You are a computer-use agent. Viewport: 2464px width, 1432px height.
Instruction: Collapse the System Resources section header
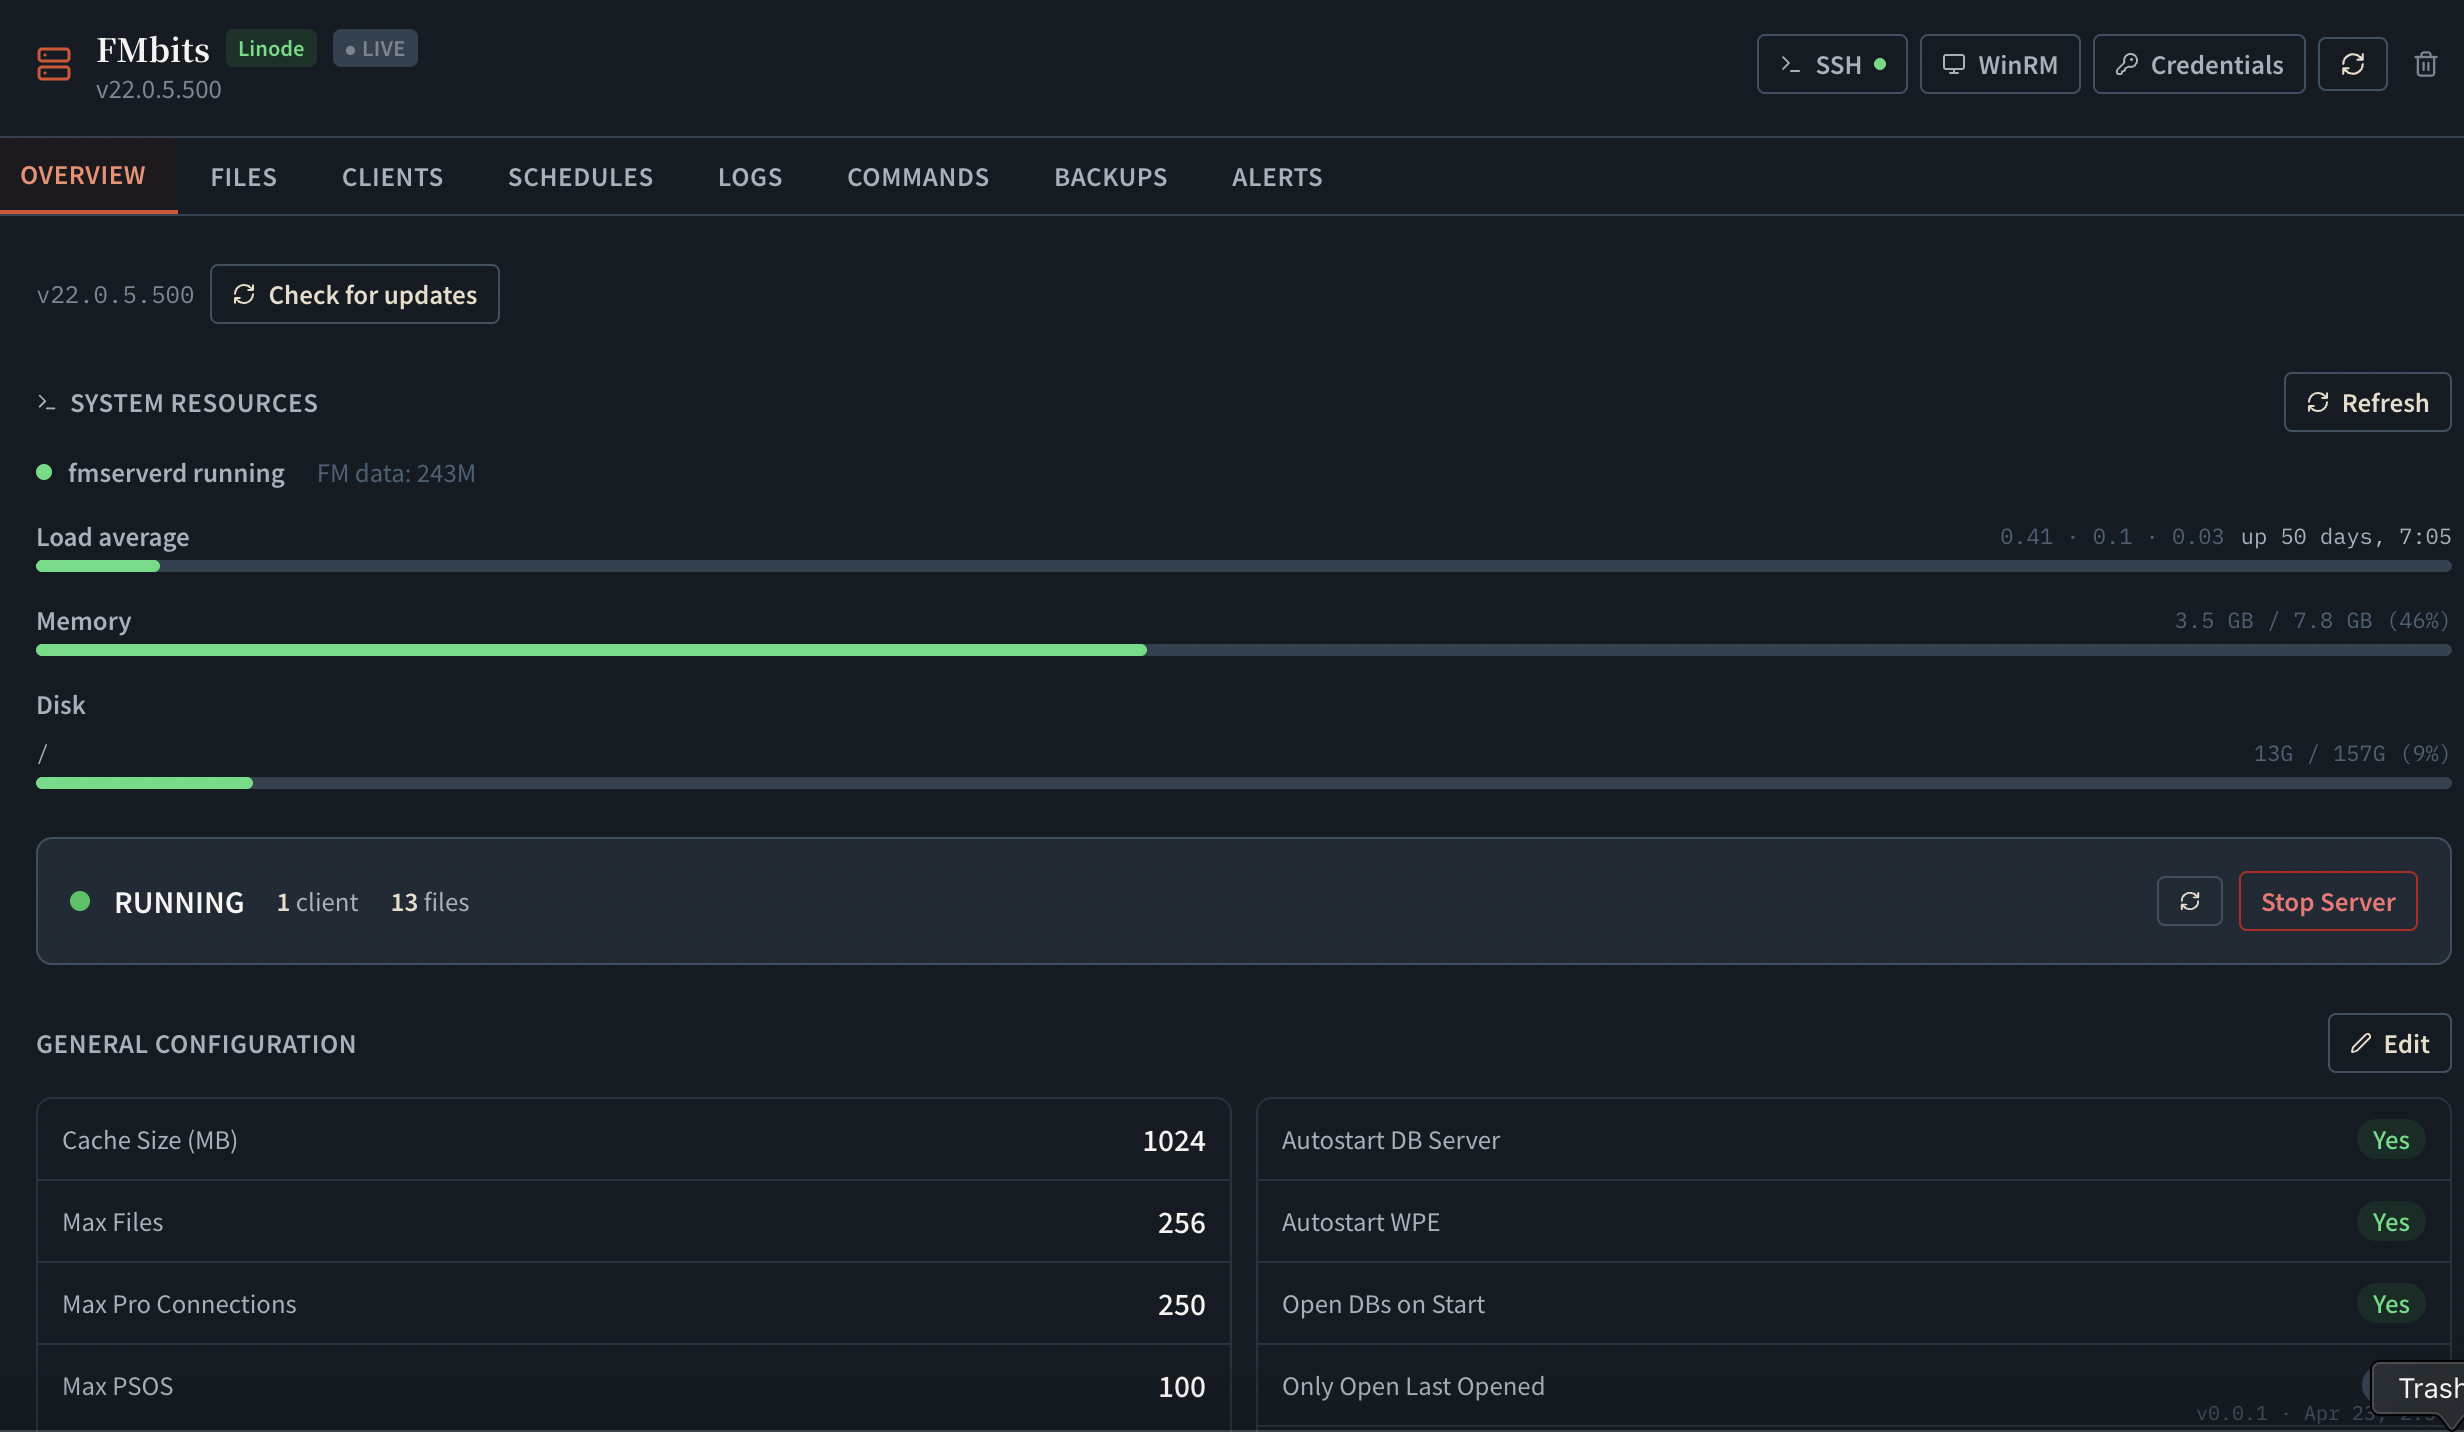point(193,403)
